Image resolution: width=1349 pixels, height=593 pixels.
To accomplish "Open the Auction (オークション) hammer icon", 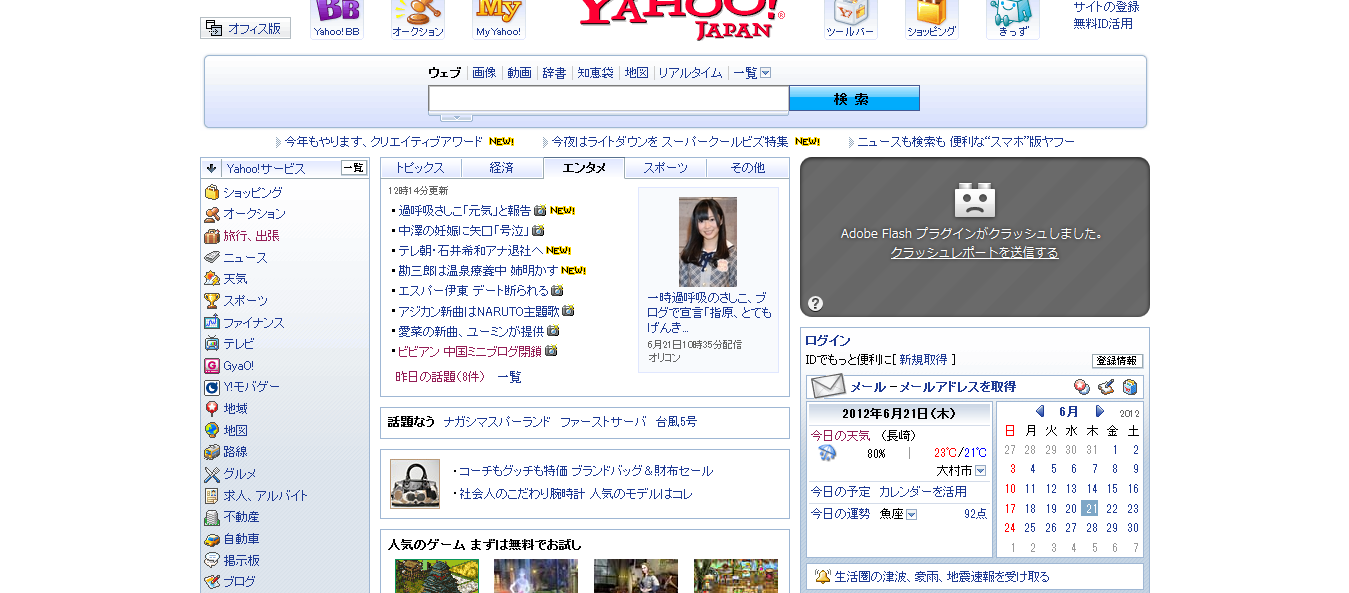I will (x=418, y=11).
